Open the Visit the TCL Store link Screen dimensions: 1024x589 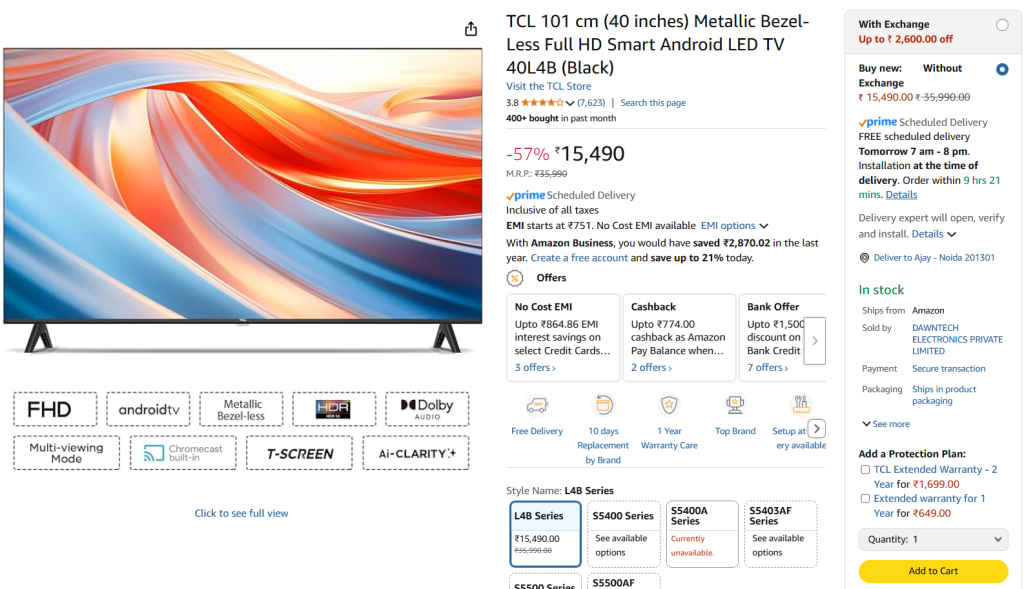(549, 86)
